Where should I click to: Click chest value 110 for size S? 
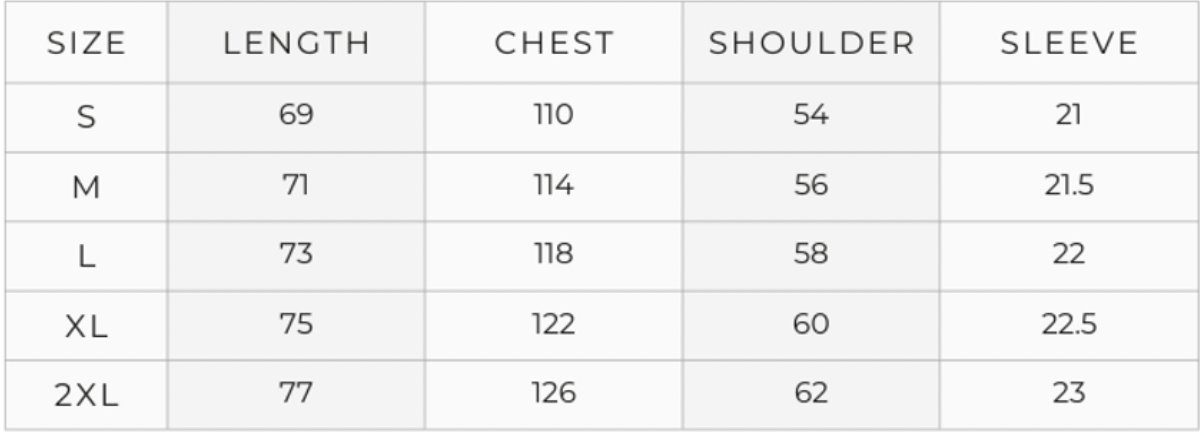coord(554,116)
